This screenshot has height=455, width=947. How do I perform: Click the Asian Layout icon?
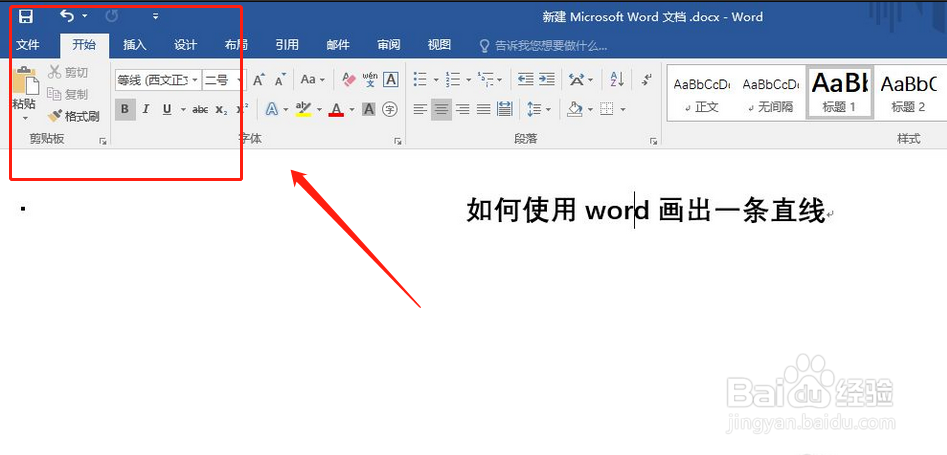[577, 79]
